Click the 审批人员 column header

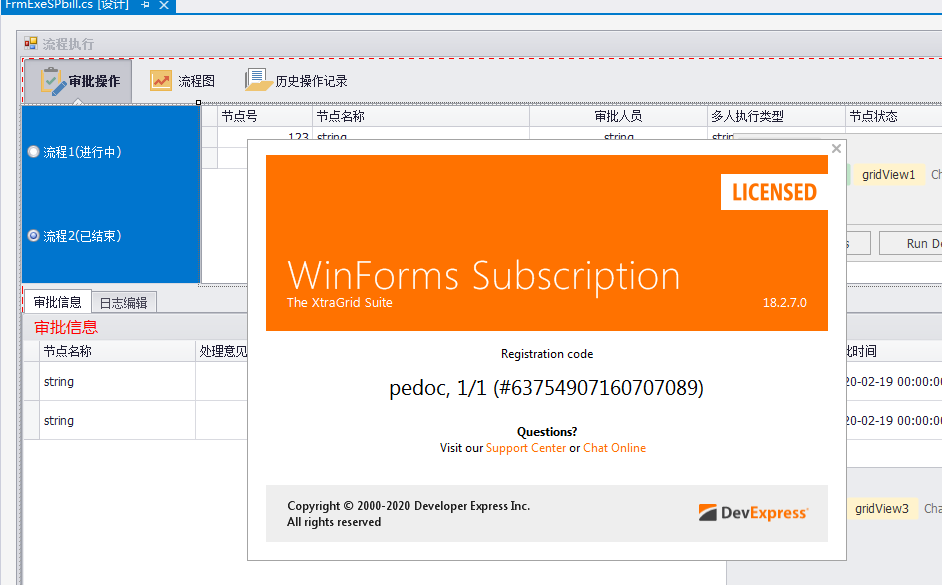[618, 116]
